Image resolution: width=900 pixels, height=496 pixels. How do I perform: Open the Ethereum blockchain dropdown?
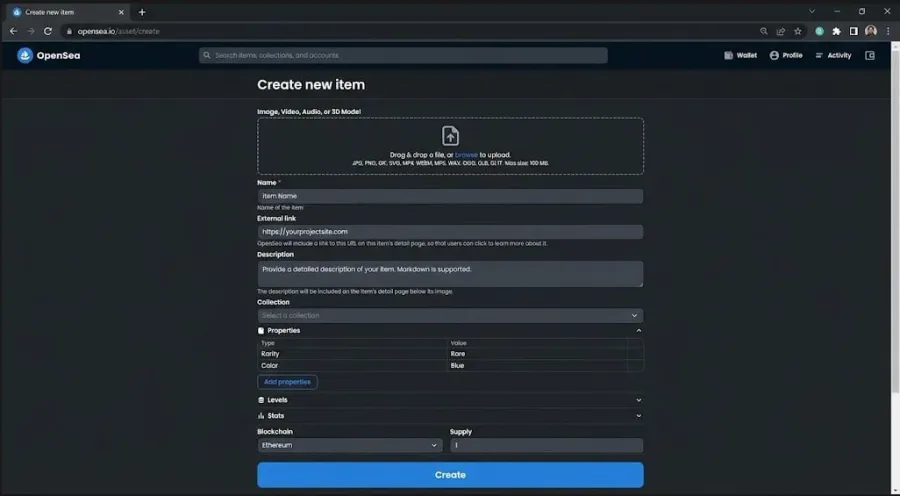(350, 445)
